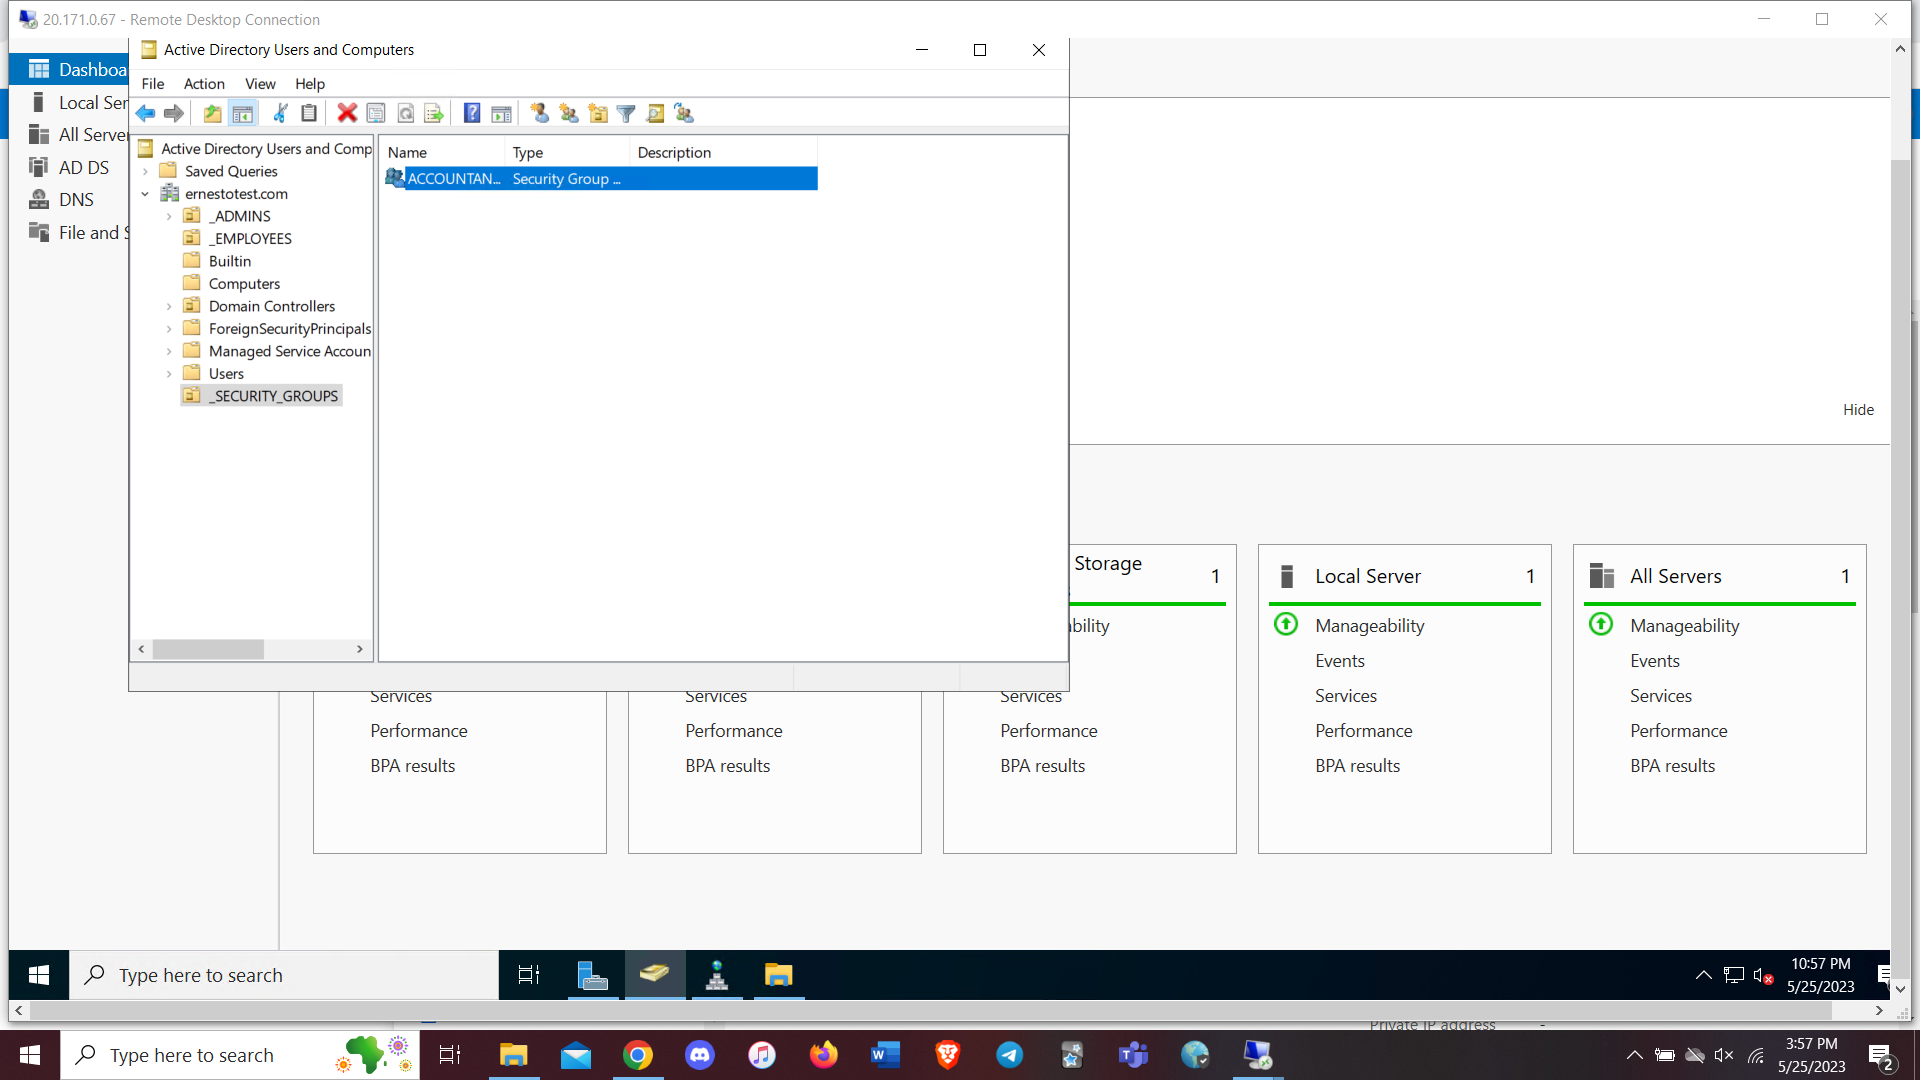Collapse the ernestotest.com domain node
Viewport: 1920px width, 1080px height.
[146, 194]
